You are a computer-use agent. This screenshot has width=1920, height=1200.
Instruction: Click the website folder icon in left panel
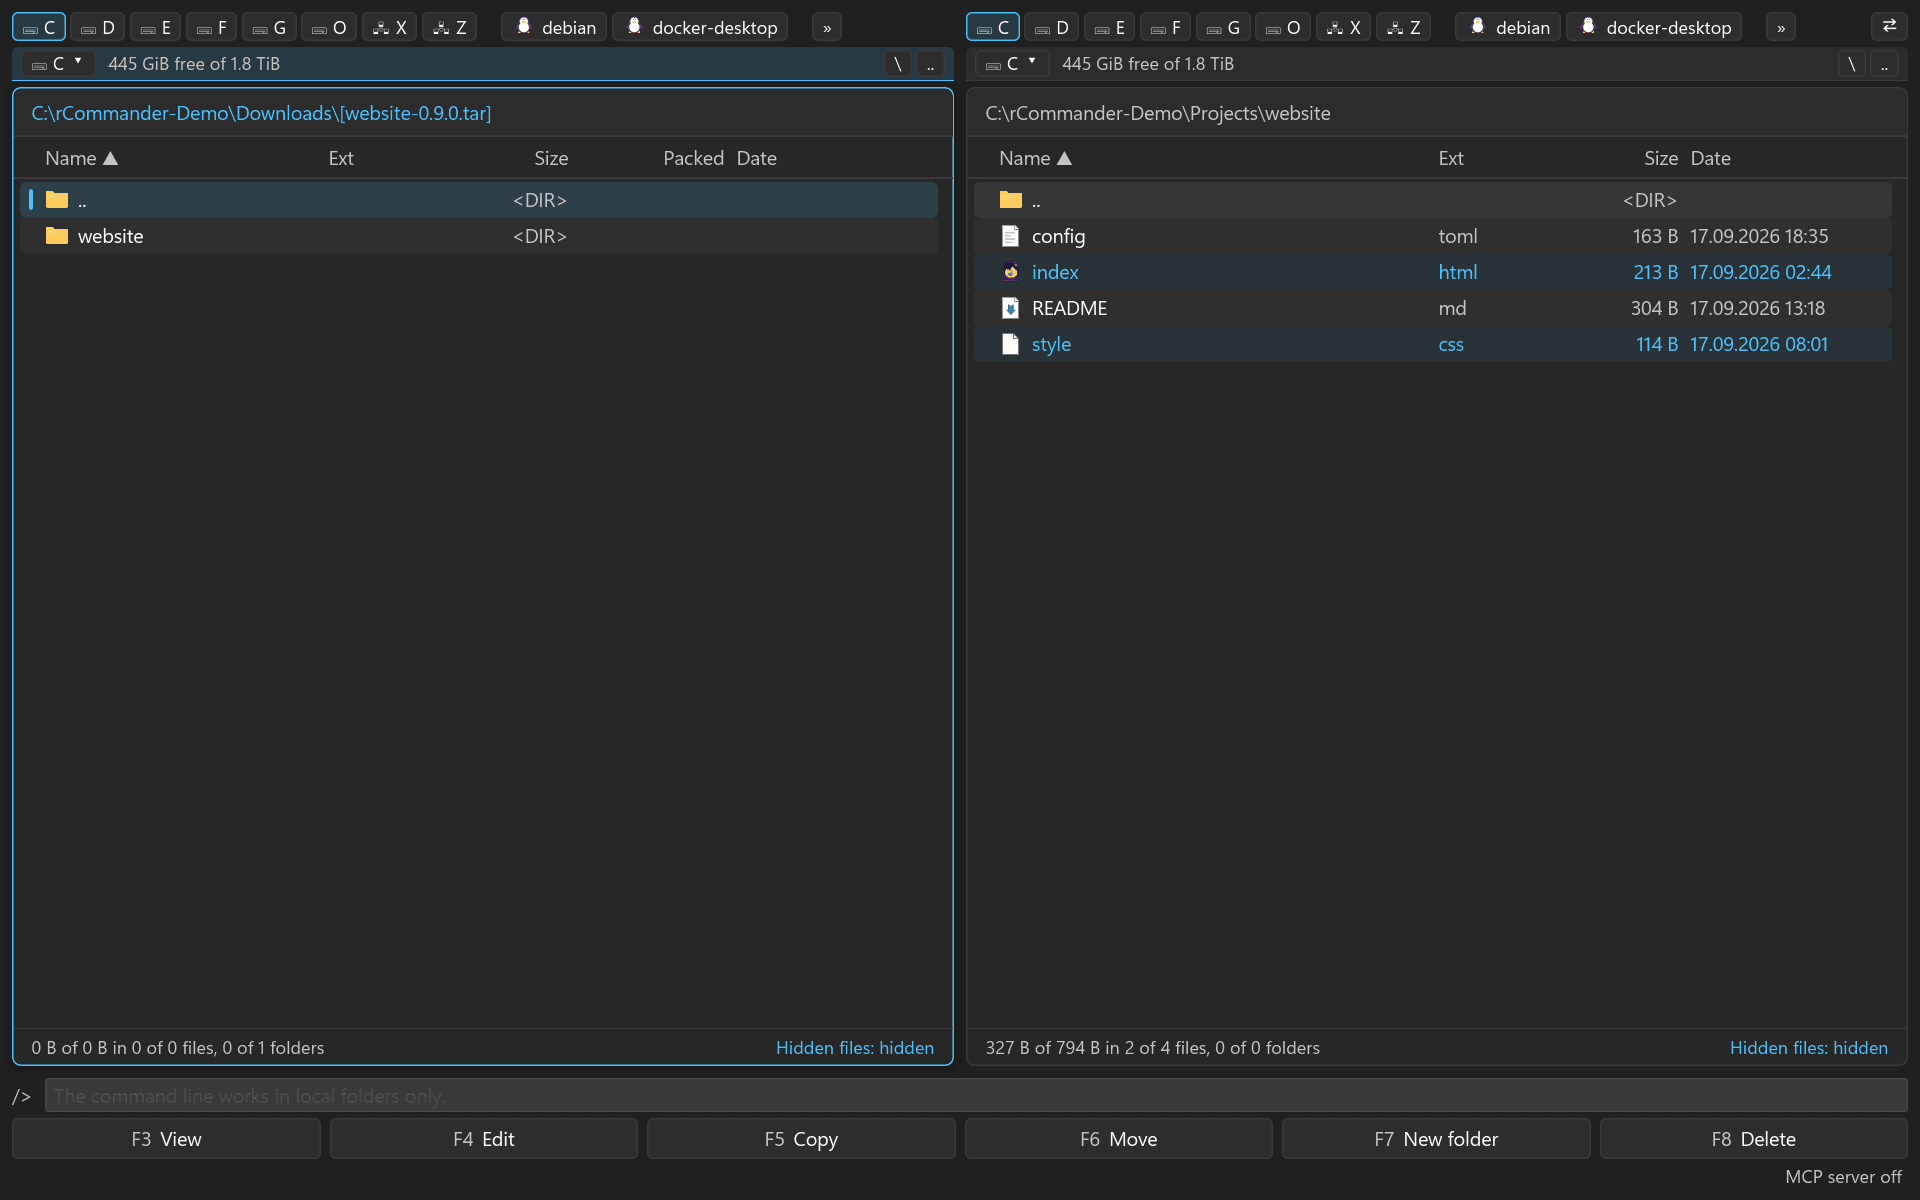(57, 236)
